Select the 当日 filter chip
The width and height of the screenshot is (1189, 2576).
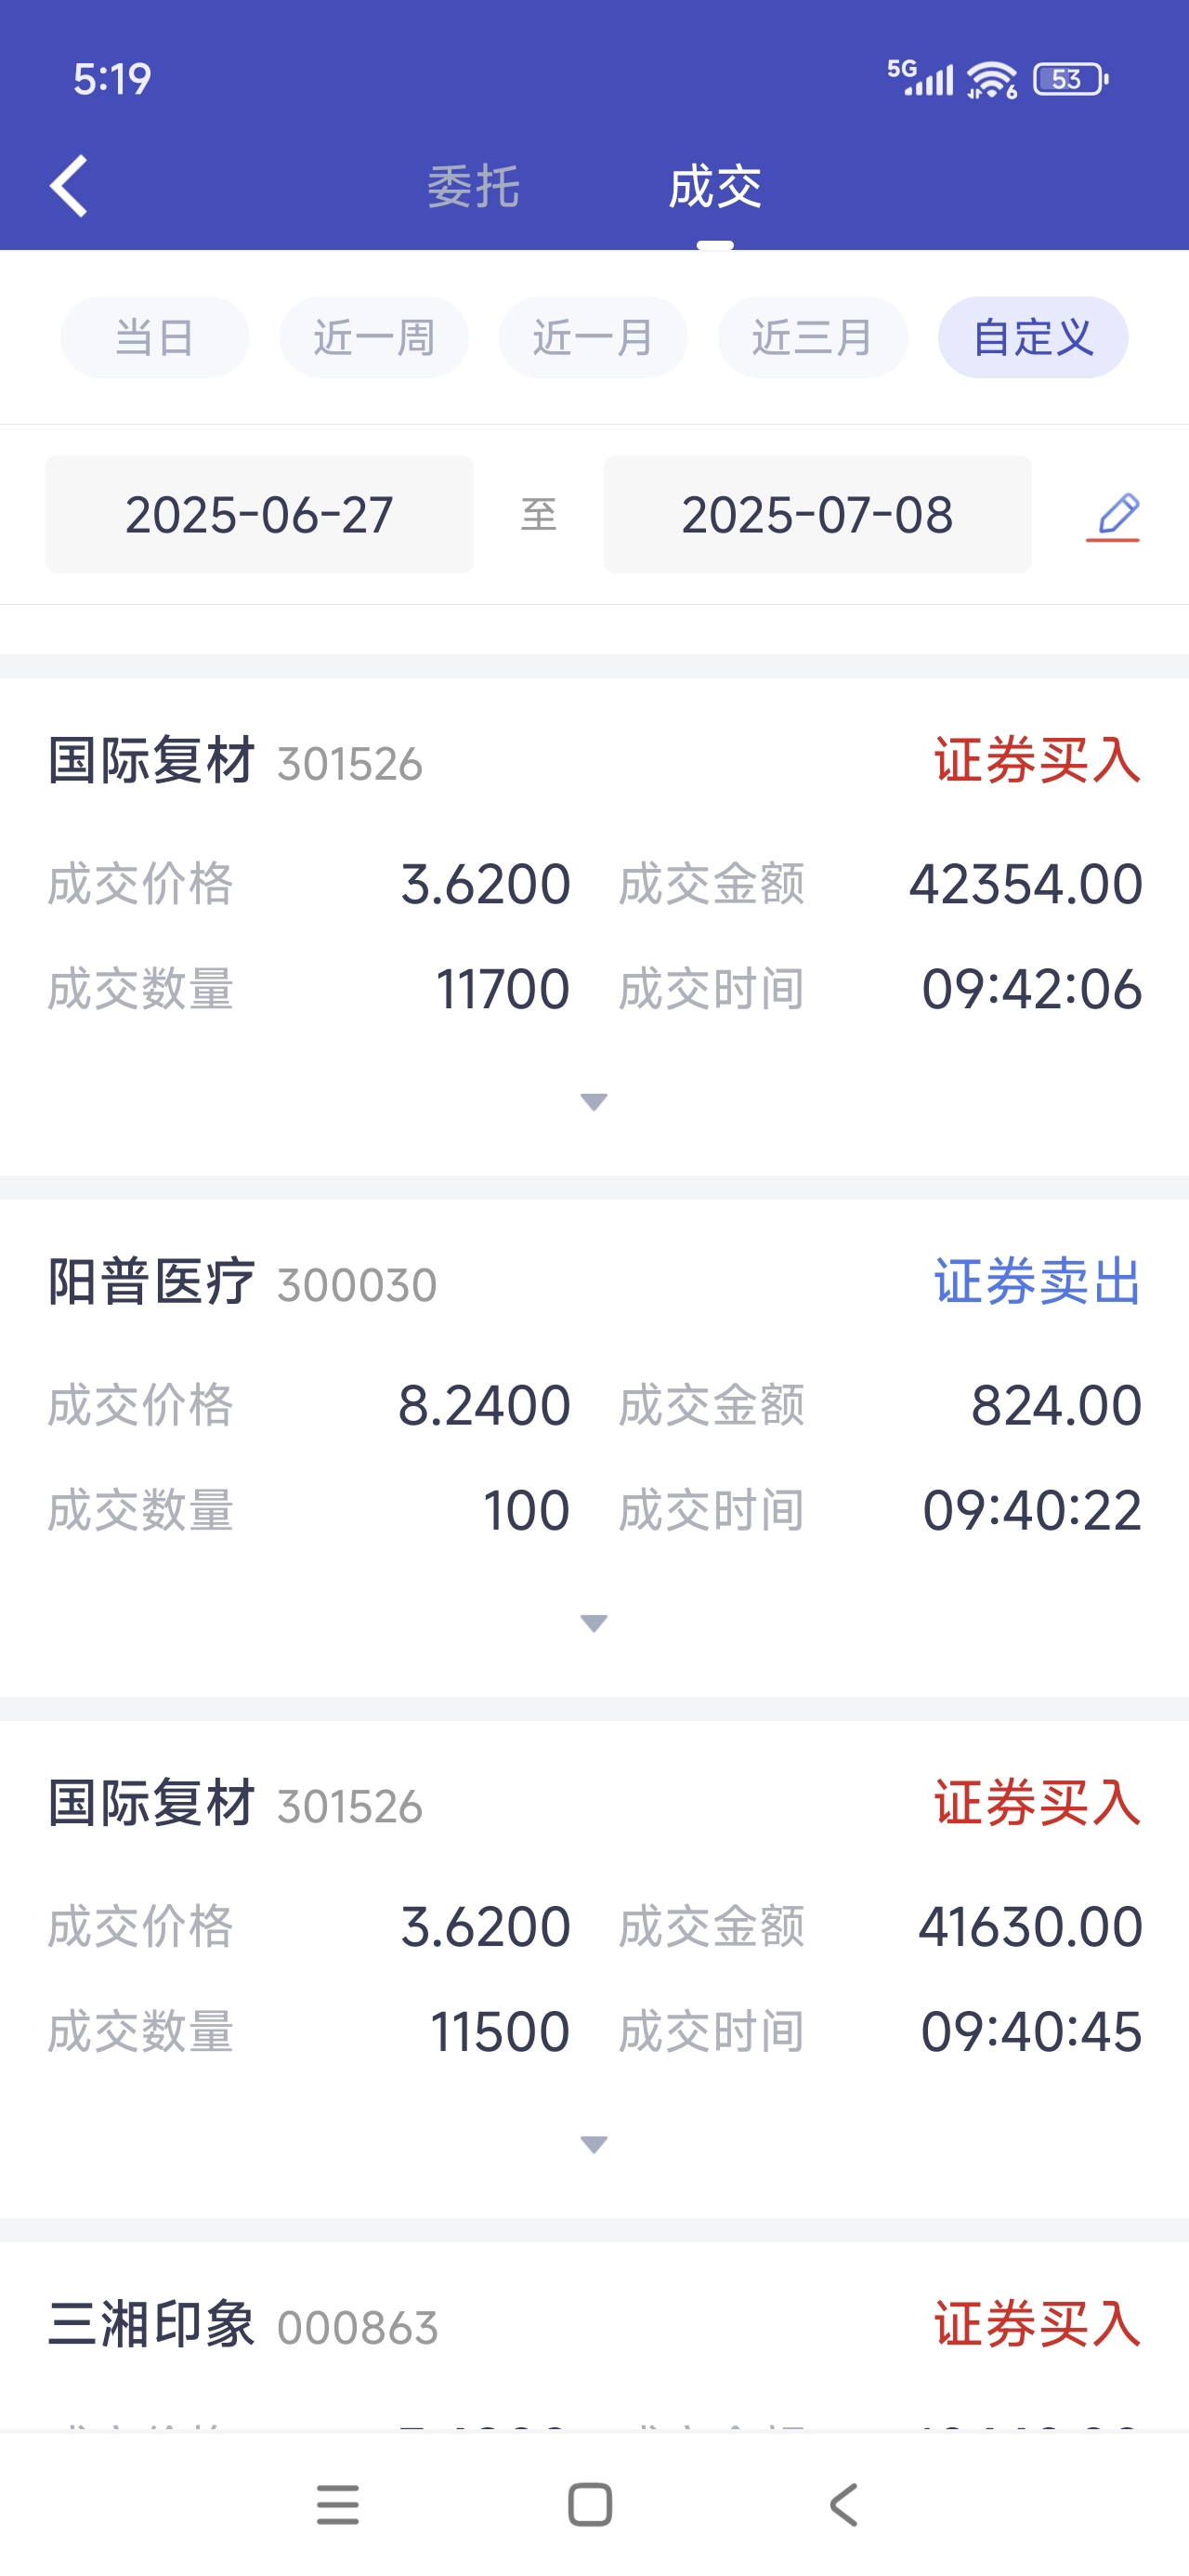(155, 337)
